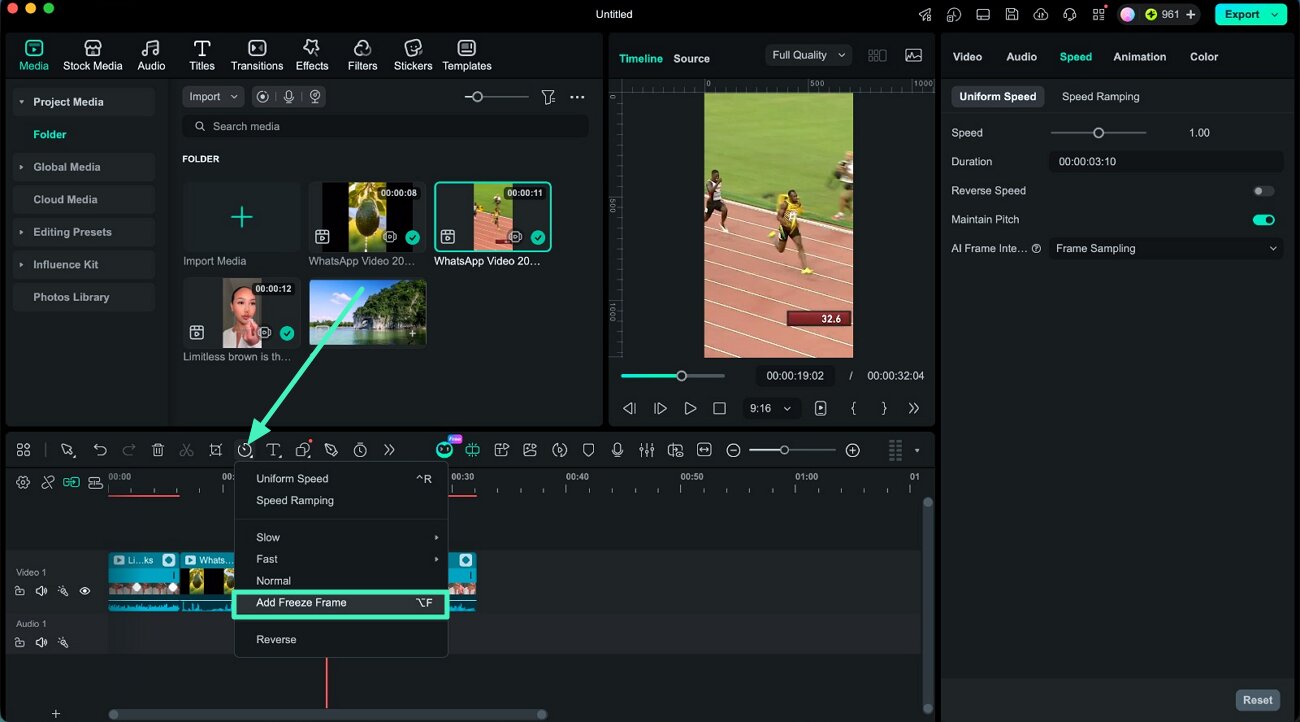
Task: Open the Slow submenu
Action: pos(341,537)
